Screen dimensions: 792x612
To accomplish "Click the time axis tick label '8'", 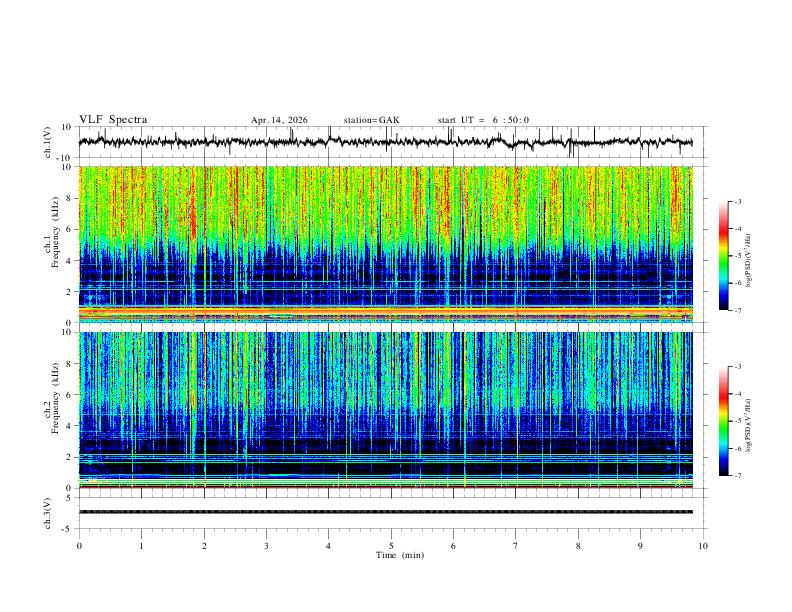I will pos(578,546).
